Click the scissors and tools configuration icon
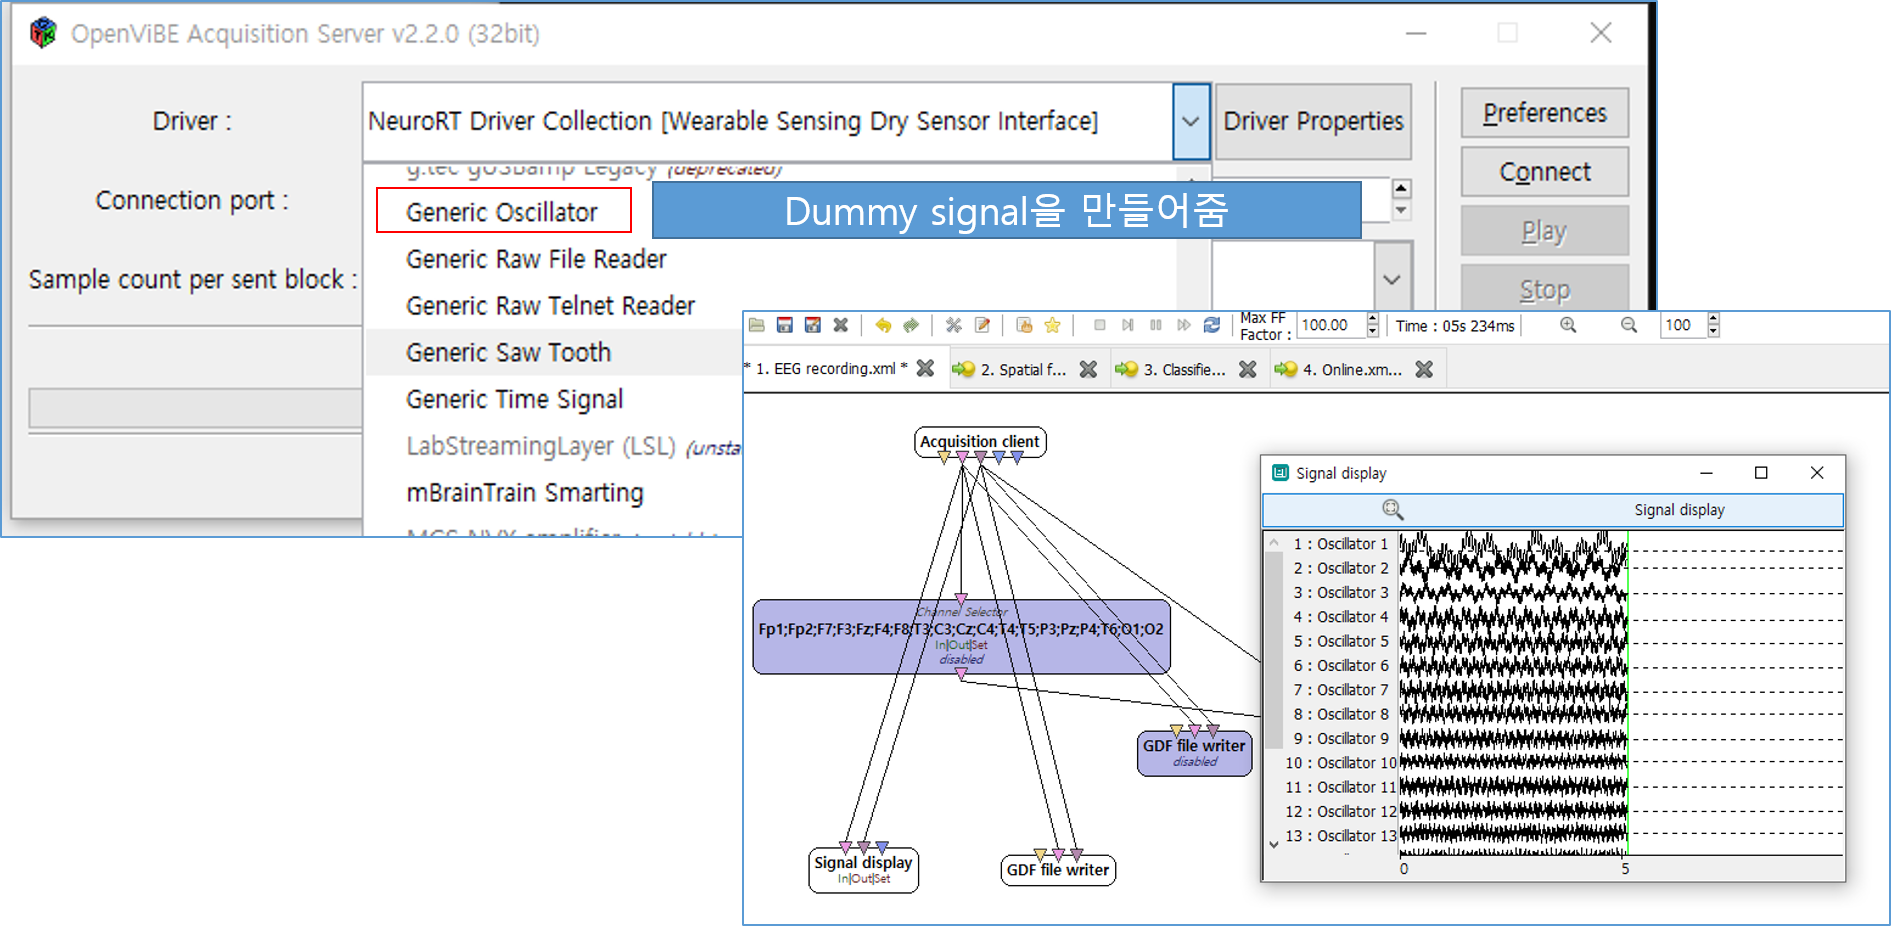 click(x=954, y=325)
